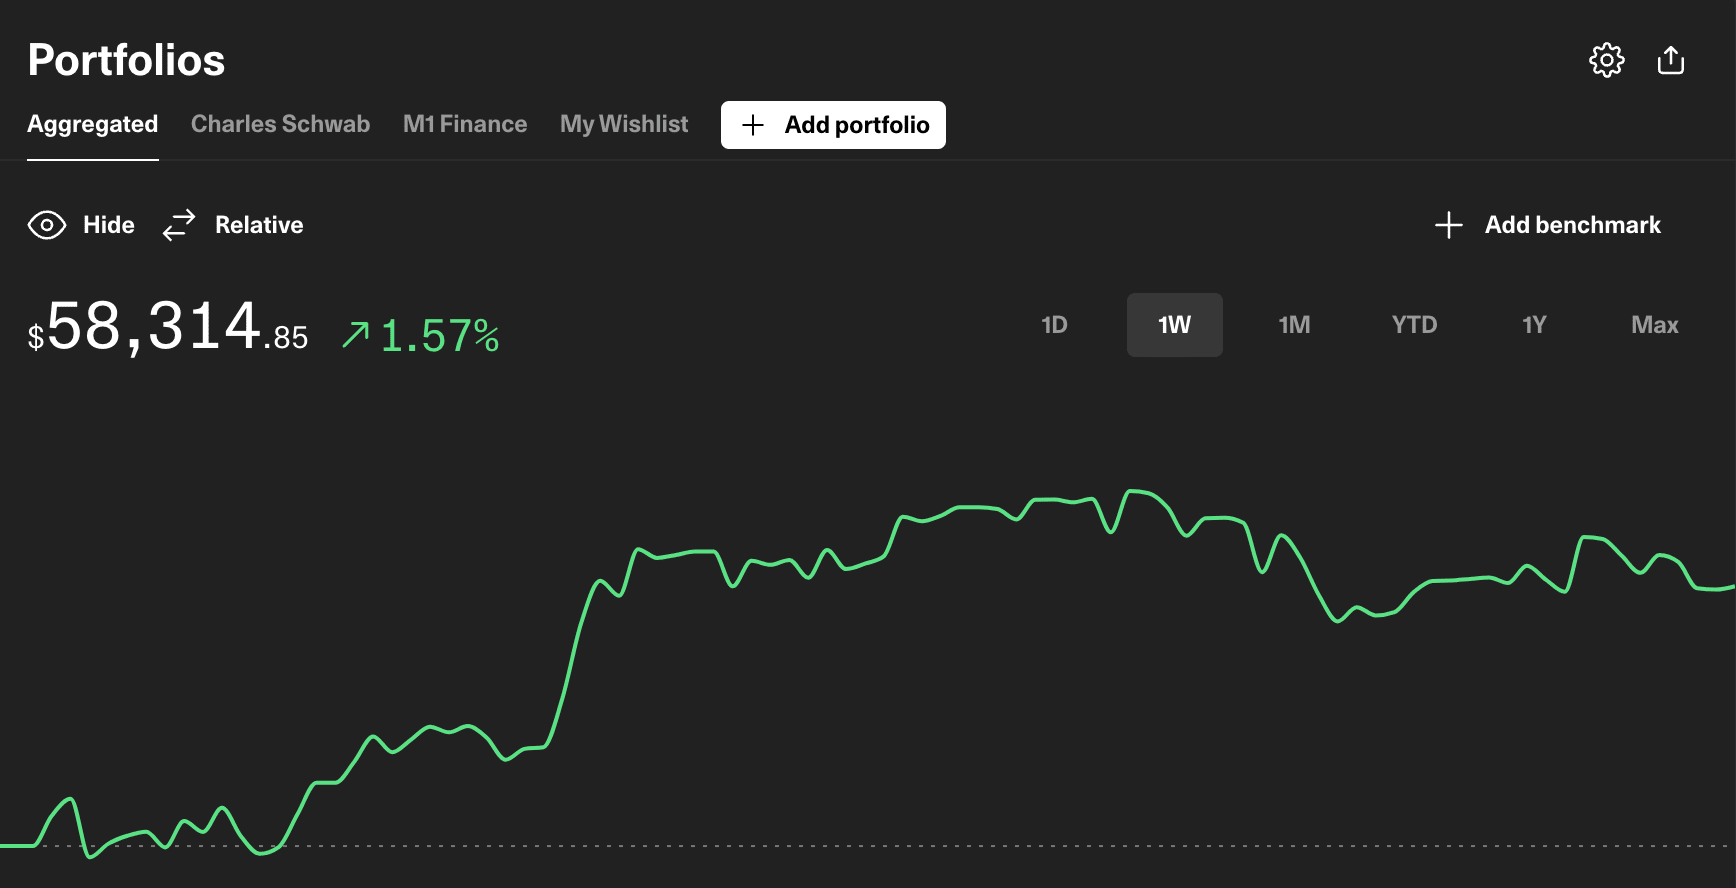Select the M1 Finance tab
This screenshot has width=1736, height=888.
pos(464,124)
